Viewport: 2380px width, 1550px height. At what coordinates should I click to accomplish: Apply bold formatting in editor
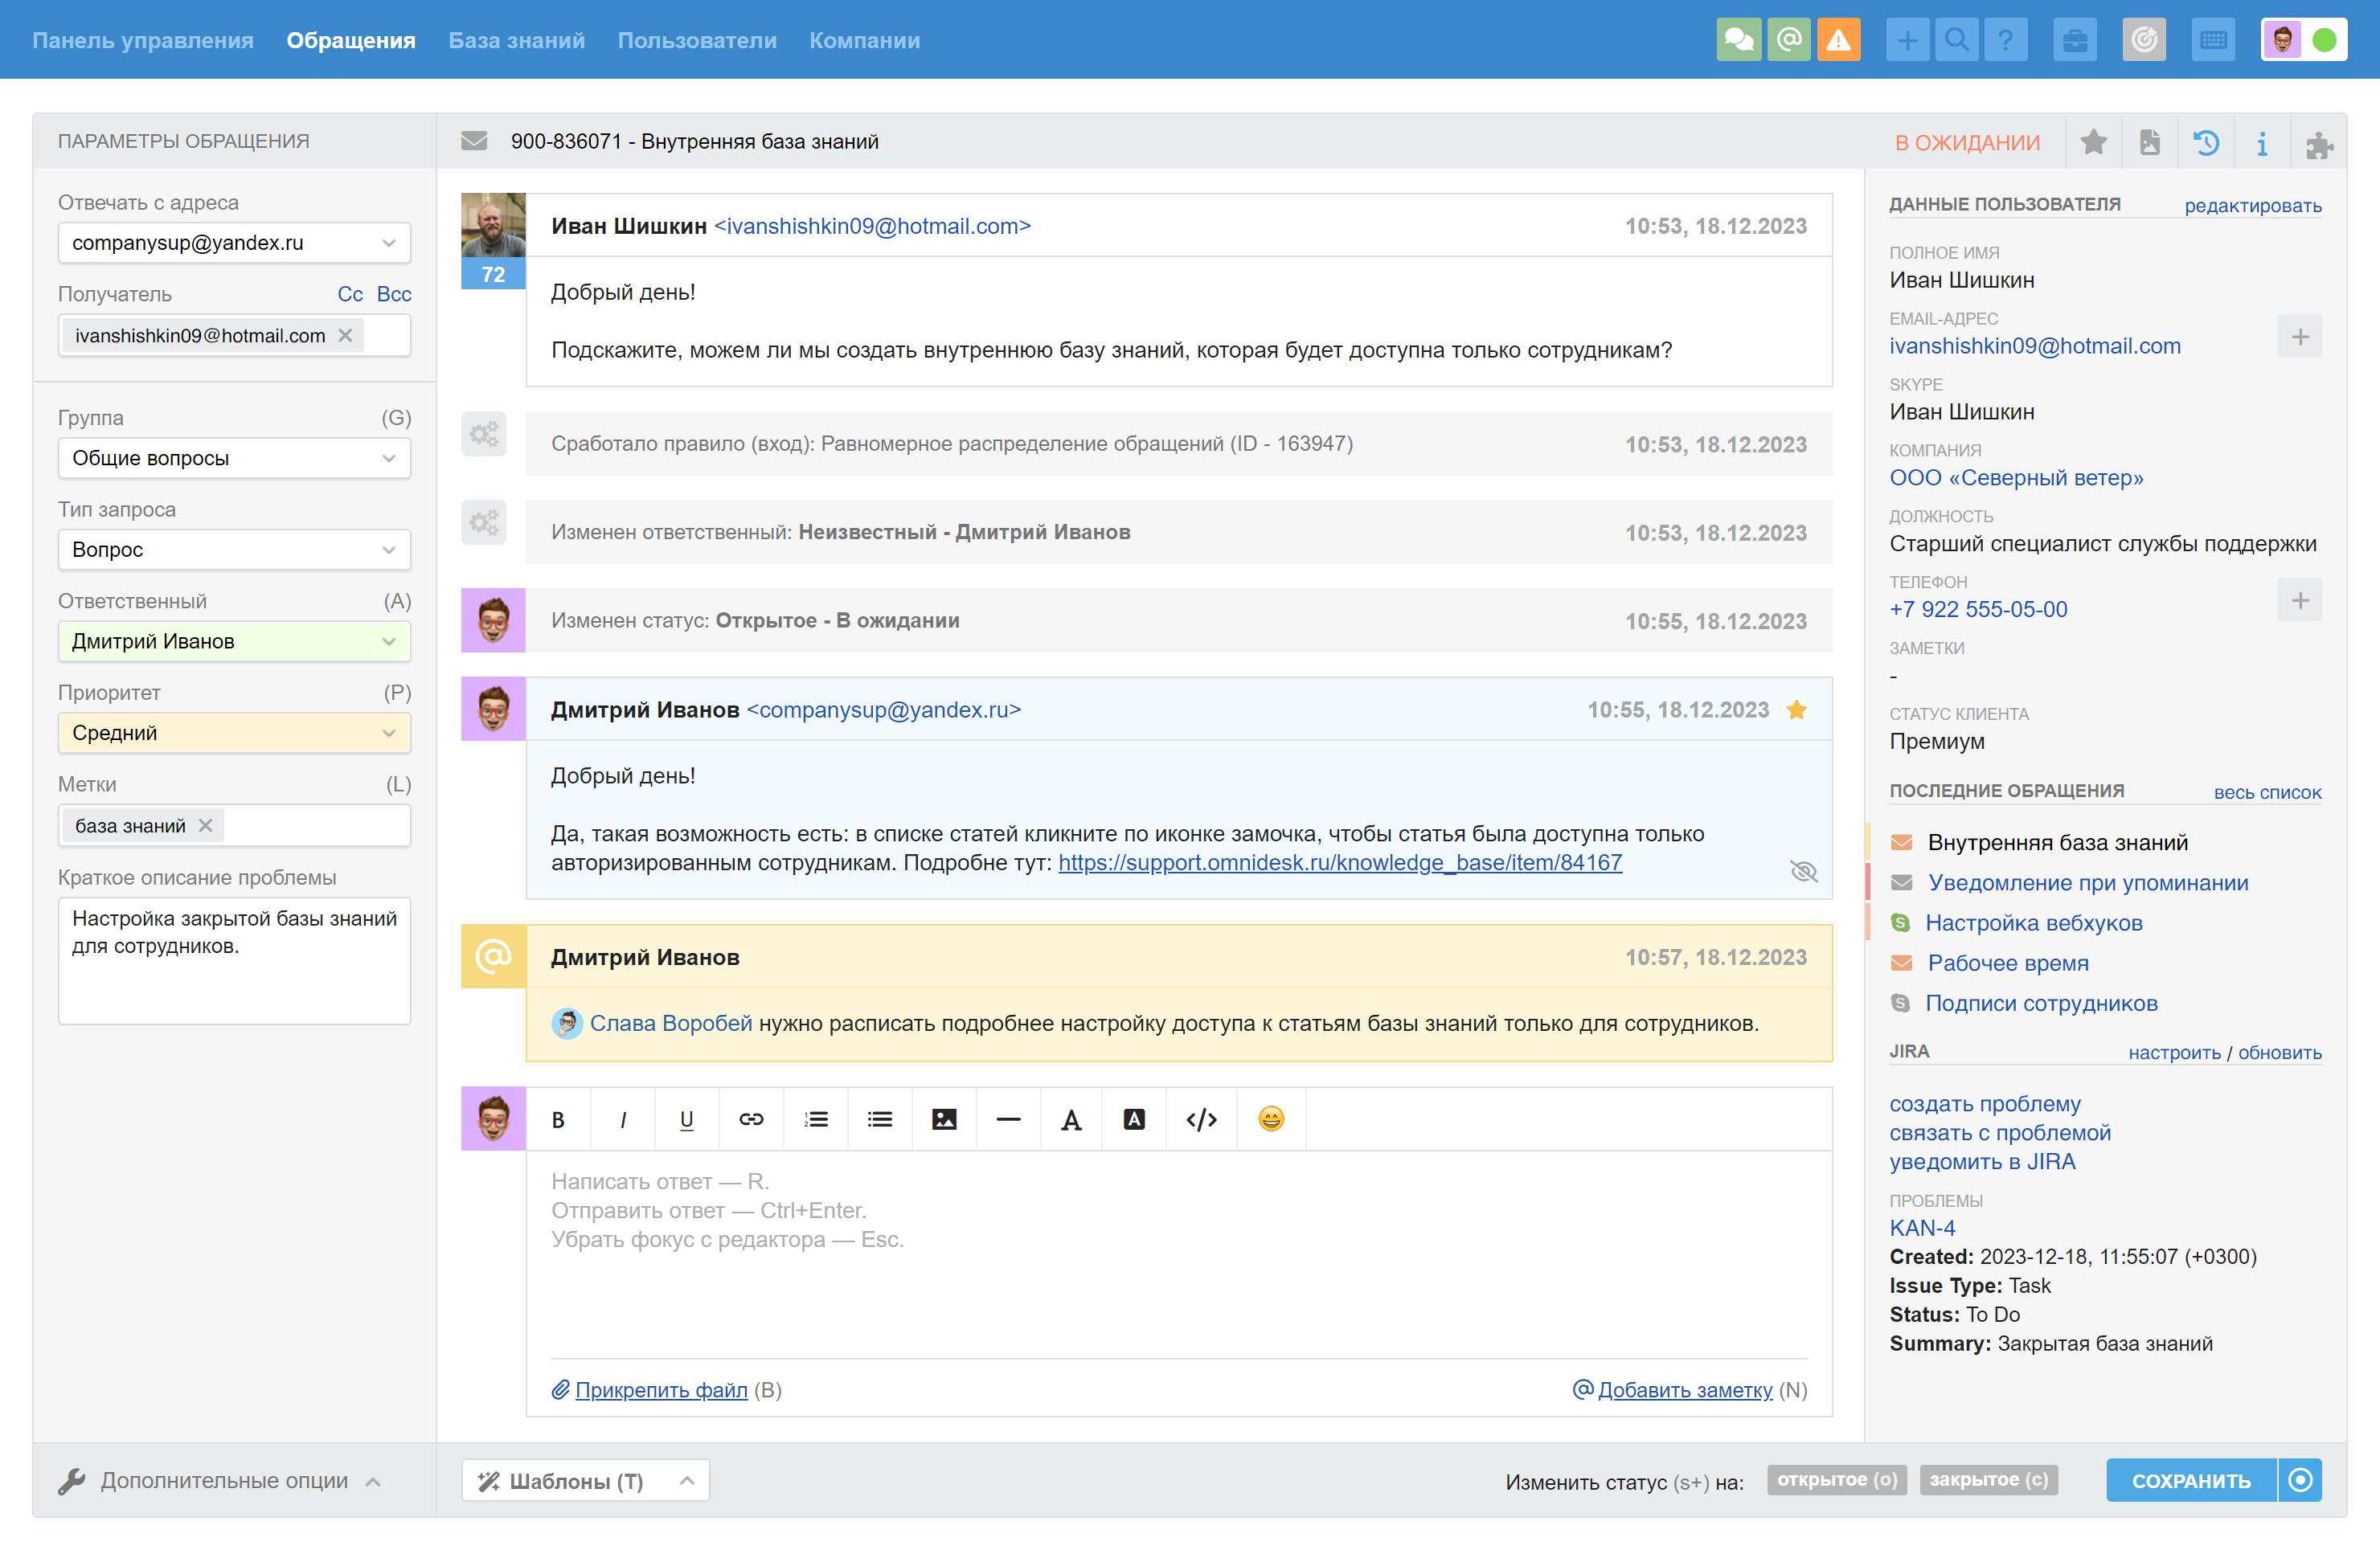point(558,1119)
